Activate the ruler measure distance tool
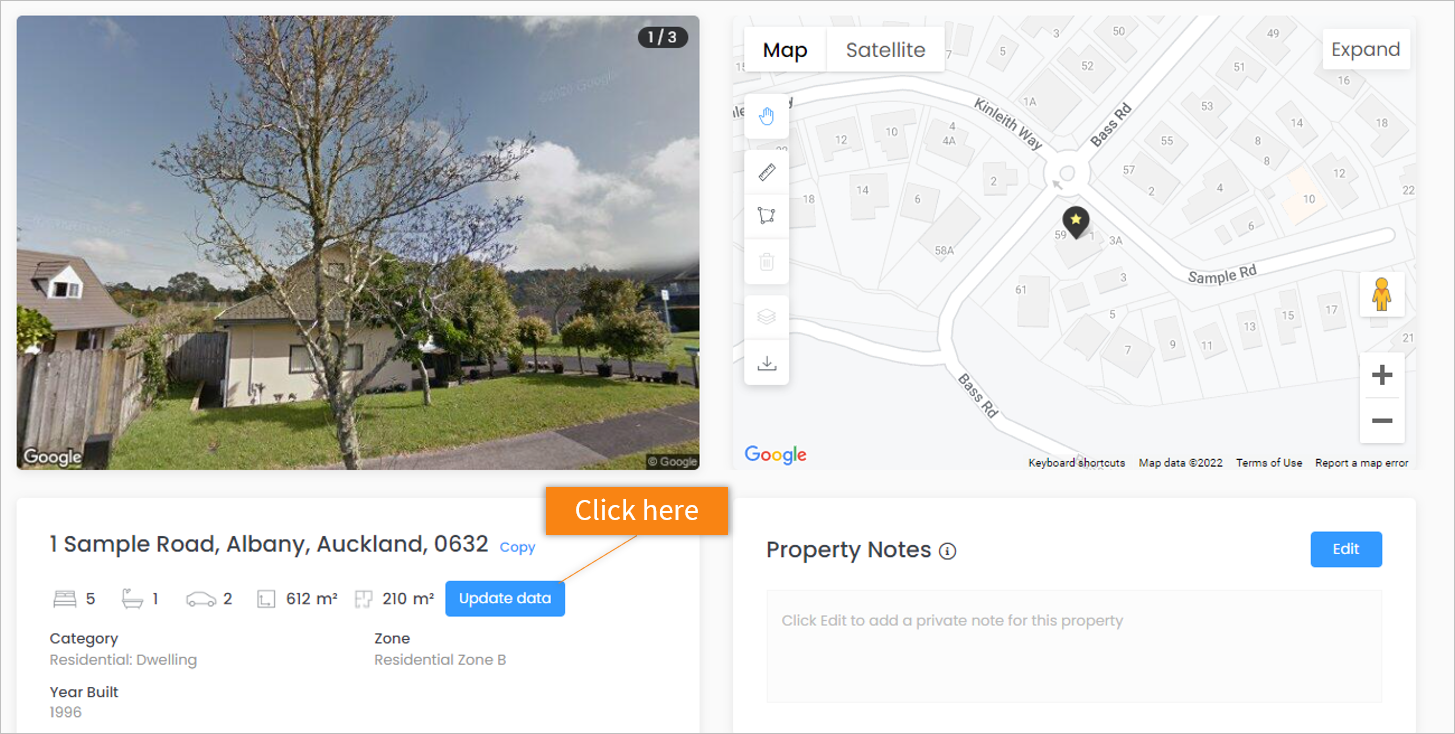The width and height of the screenshot is (1455, 734). [x=767, y=173]
